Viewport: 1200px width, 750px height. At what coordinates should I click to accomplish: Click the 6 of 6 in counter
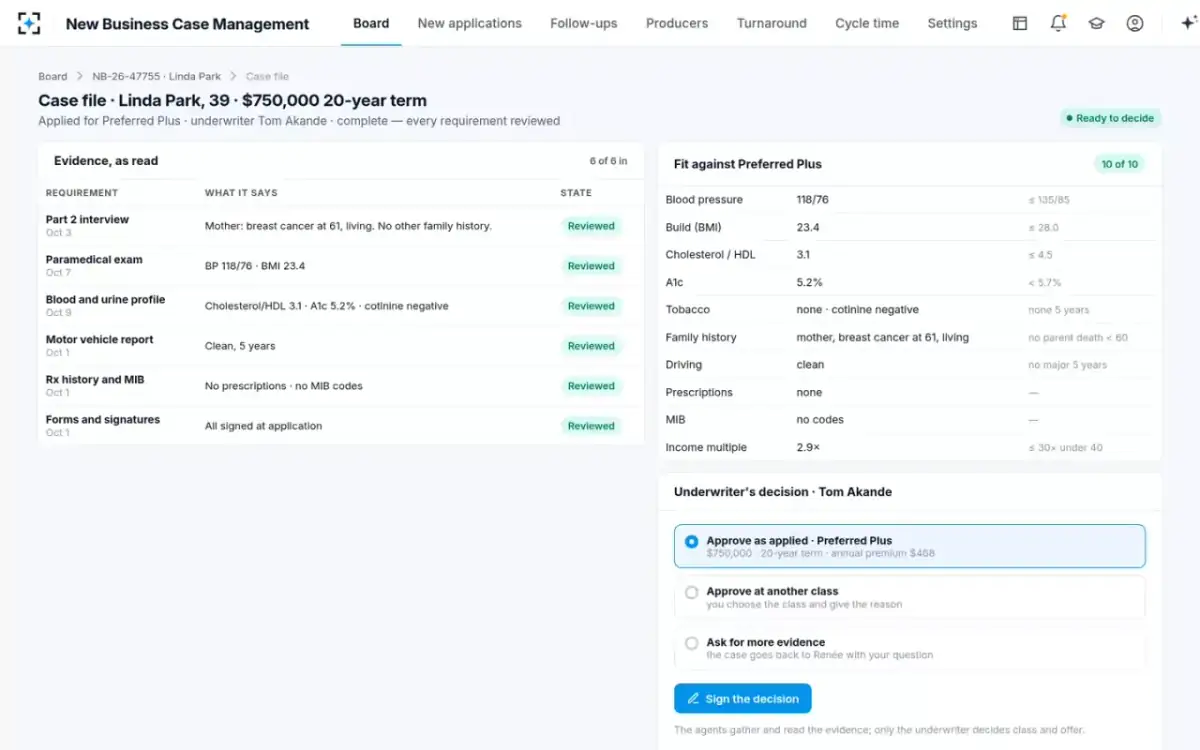point(608,161)
